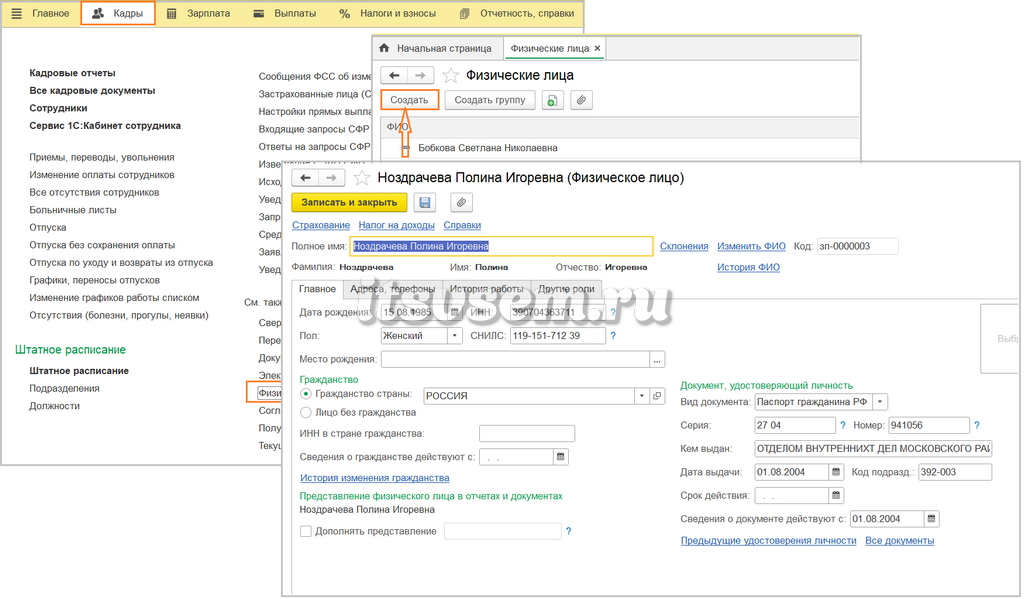The width and height of the screenshot is (1024, 599).
Task: Switch to Начальная страница tab
Action: tap(436, 48)
